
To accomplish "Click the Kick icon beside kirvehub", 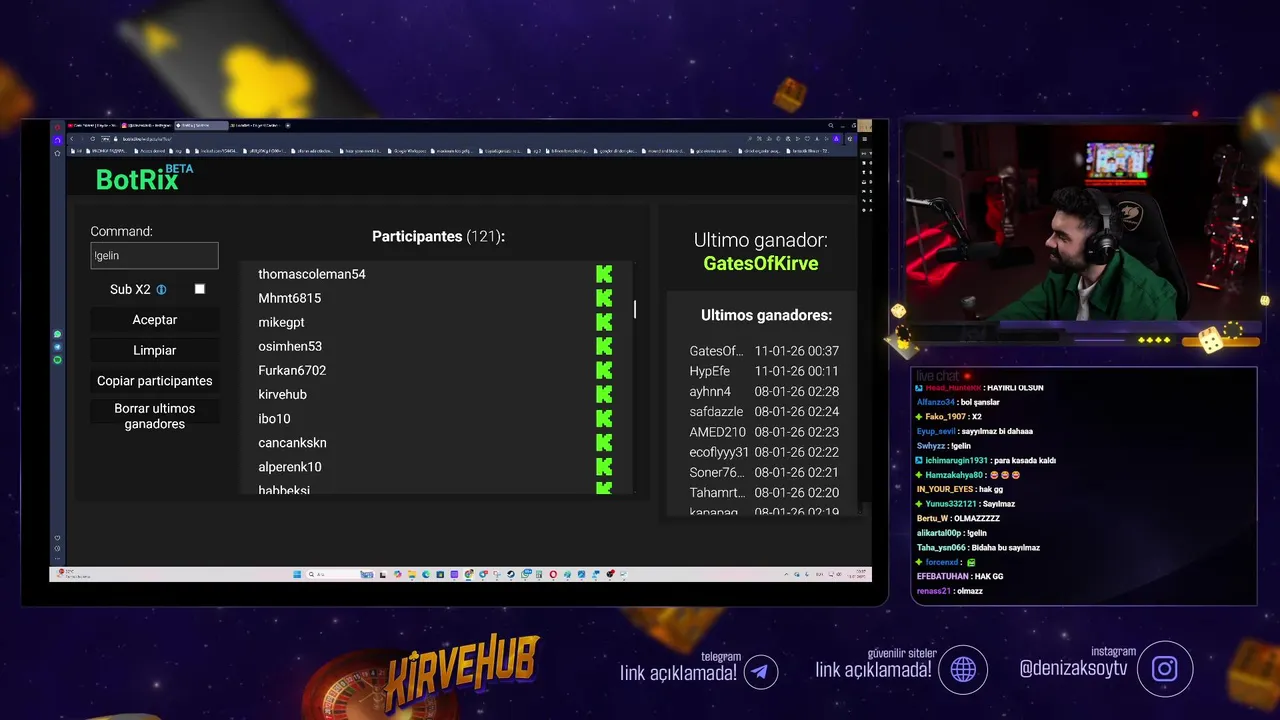I will (604, 394).
